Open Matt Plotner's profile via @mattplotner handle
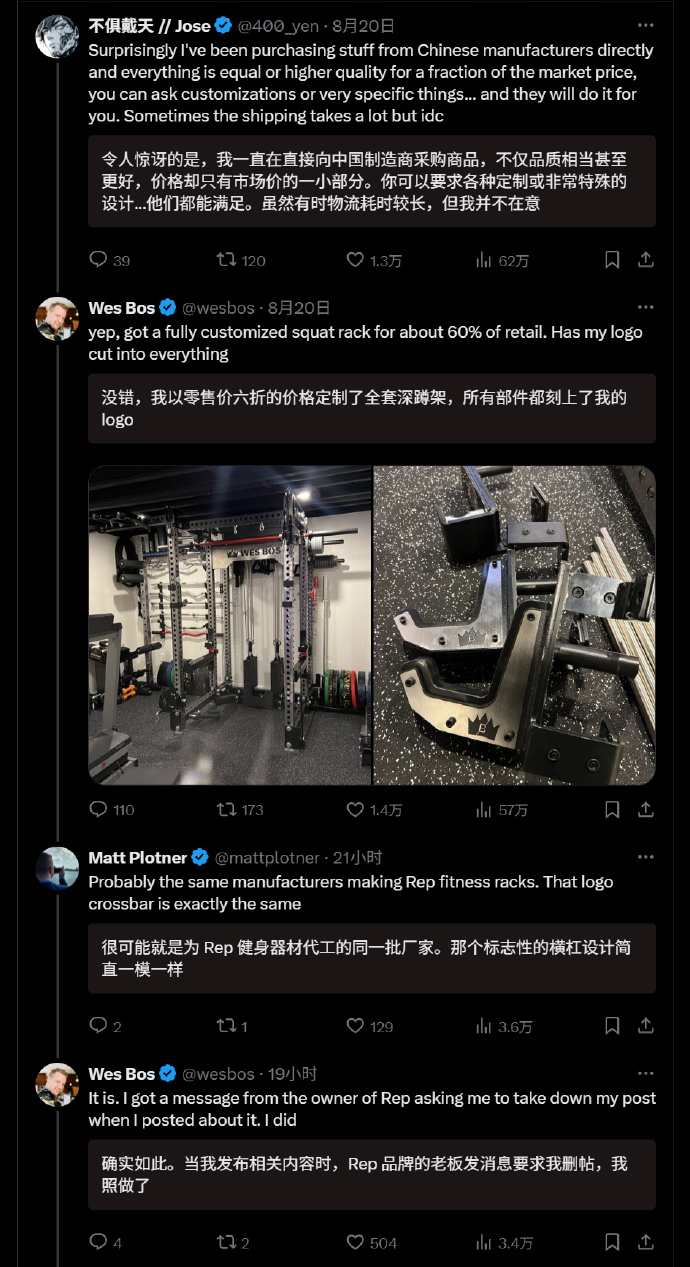 pyautogui.click(x=267, y=858)
